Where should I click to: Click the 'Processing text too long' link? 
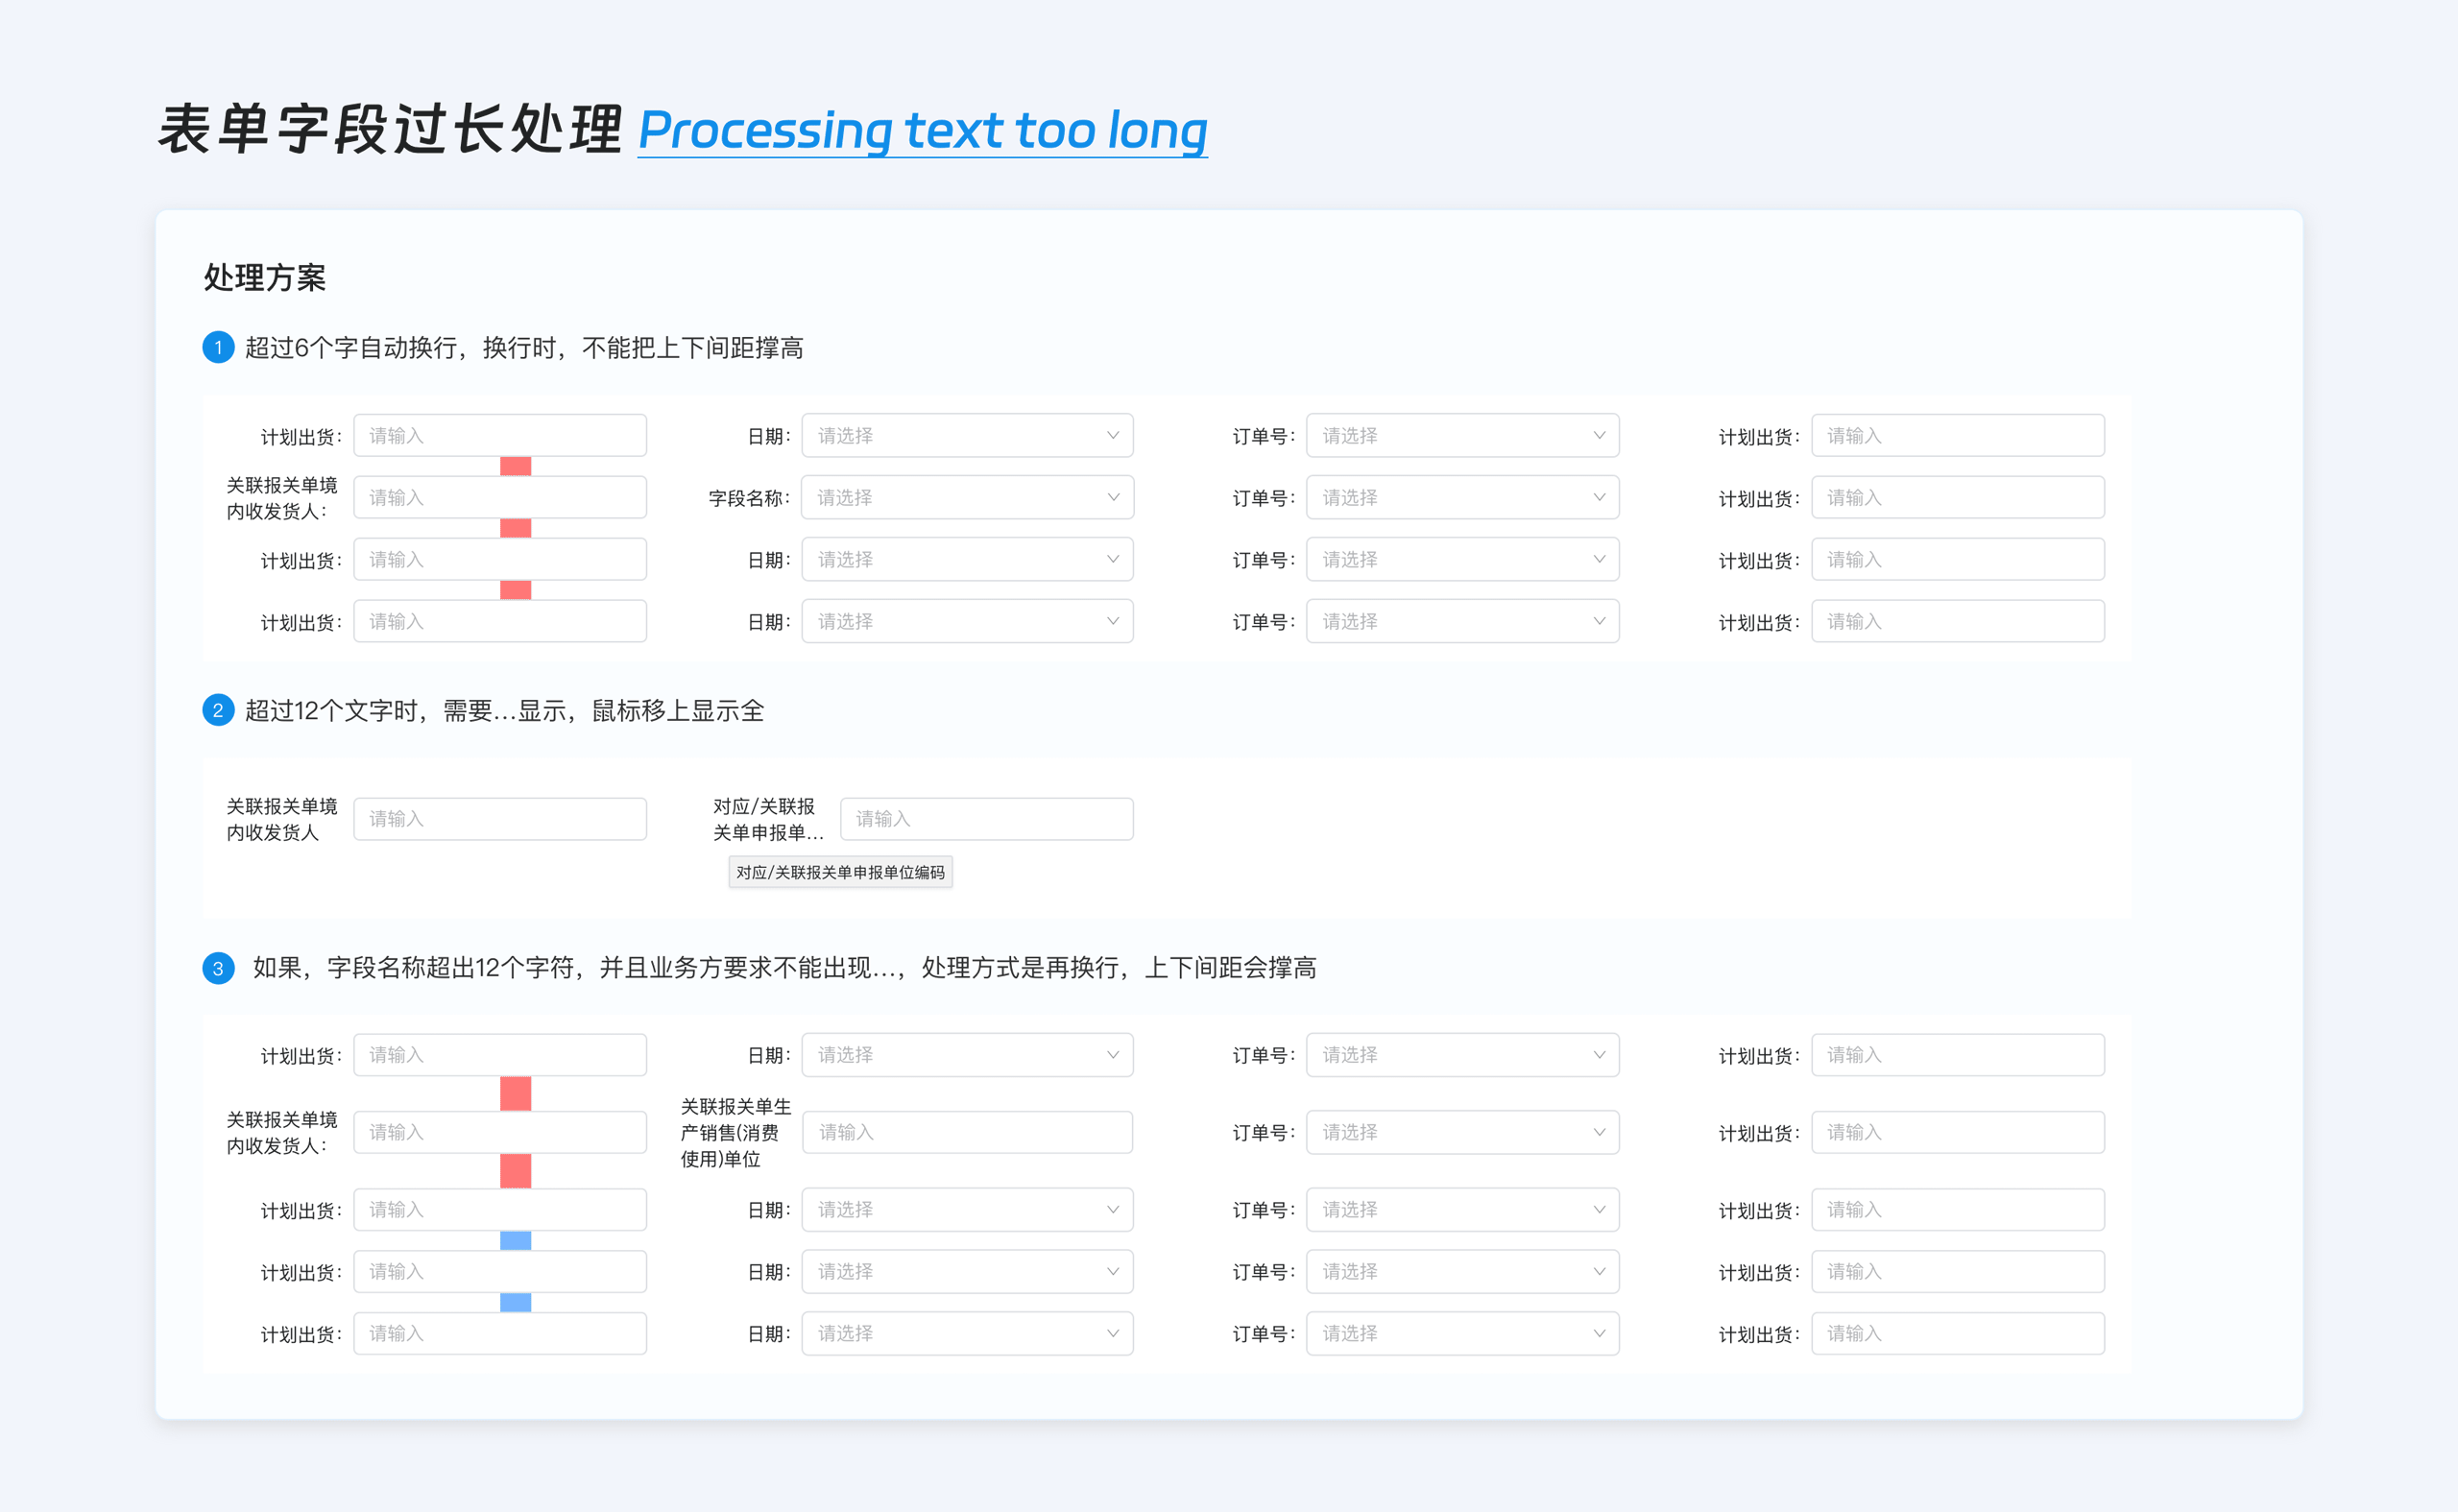(922, 130)
